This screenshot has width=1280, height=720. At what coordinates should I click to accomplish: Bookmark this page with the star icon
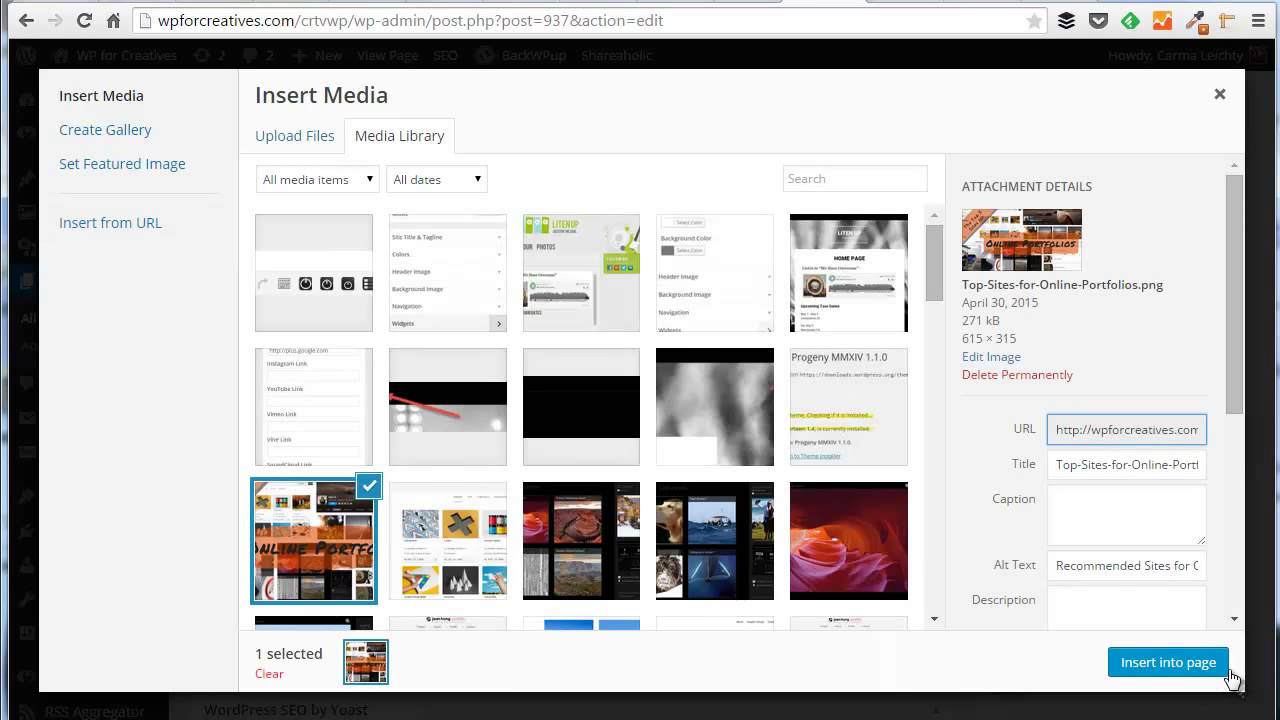(1034, 21)
